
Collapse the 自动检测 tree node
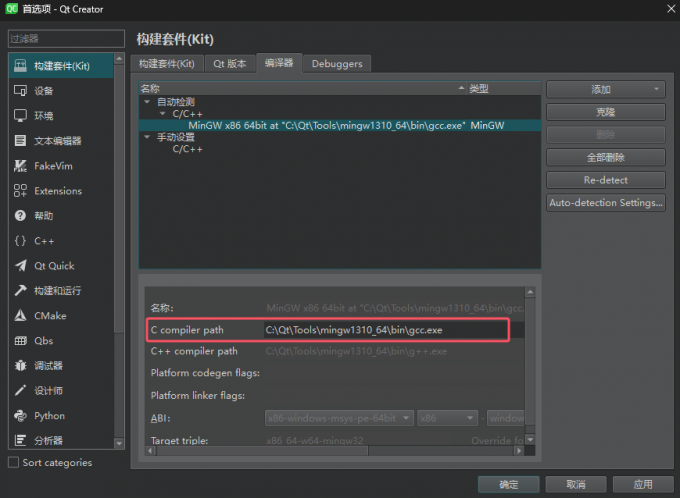coord(147,102)
